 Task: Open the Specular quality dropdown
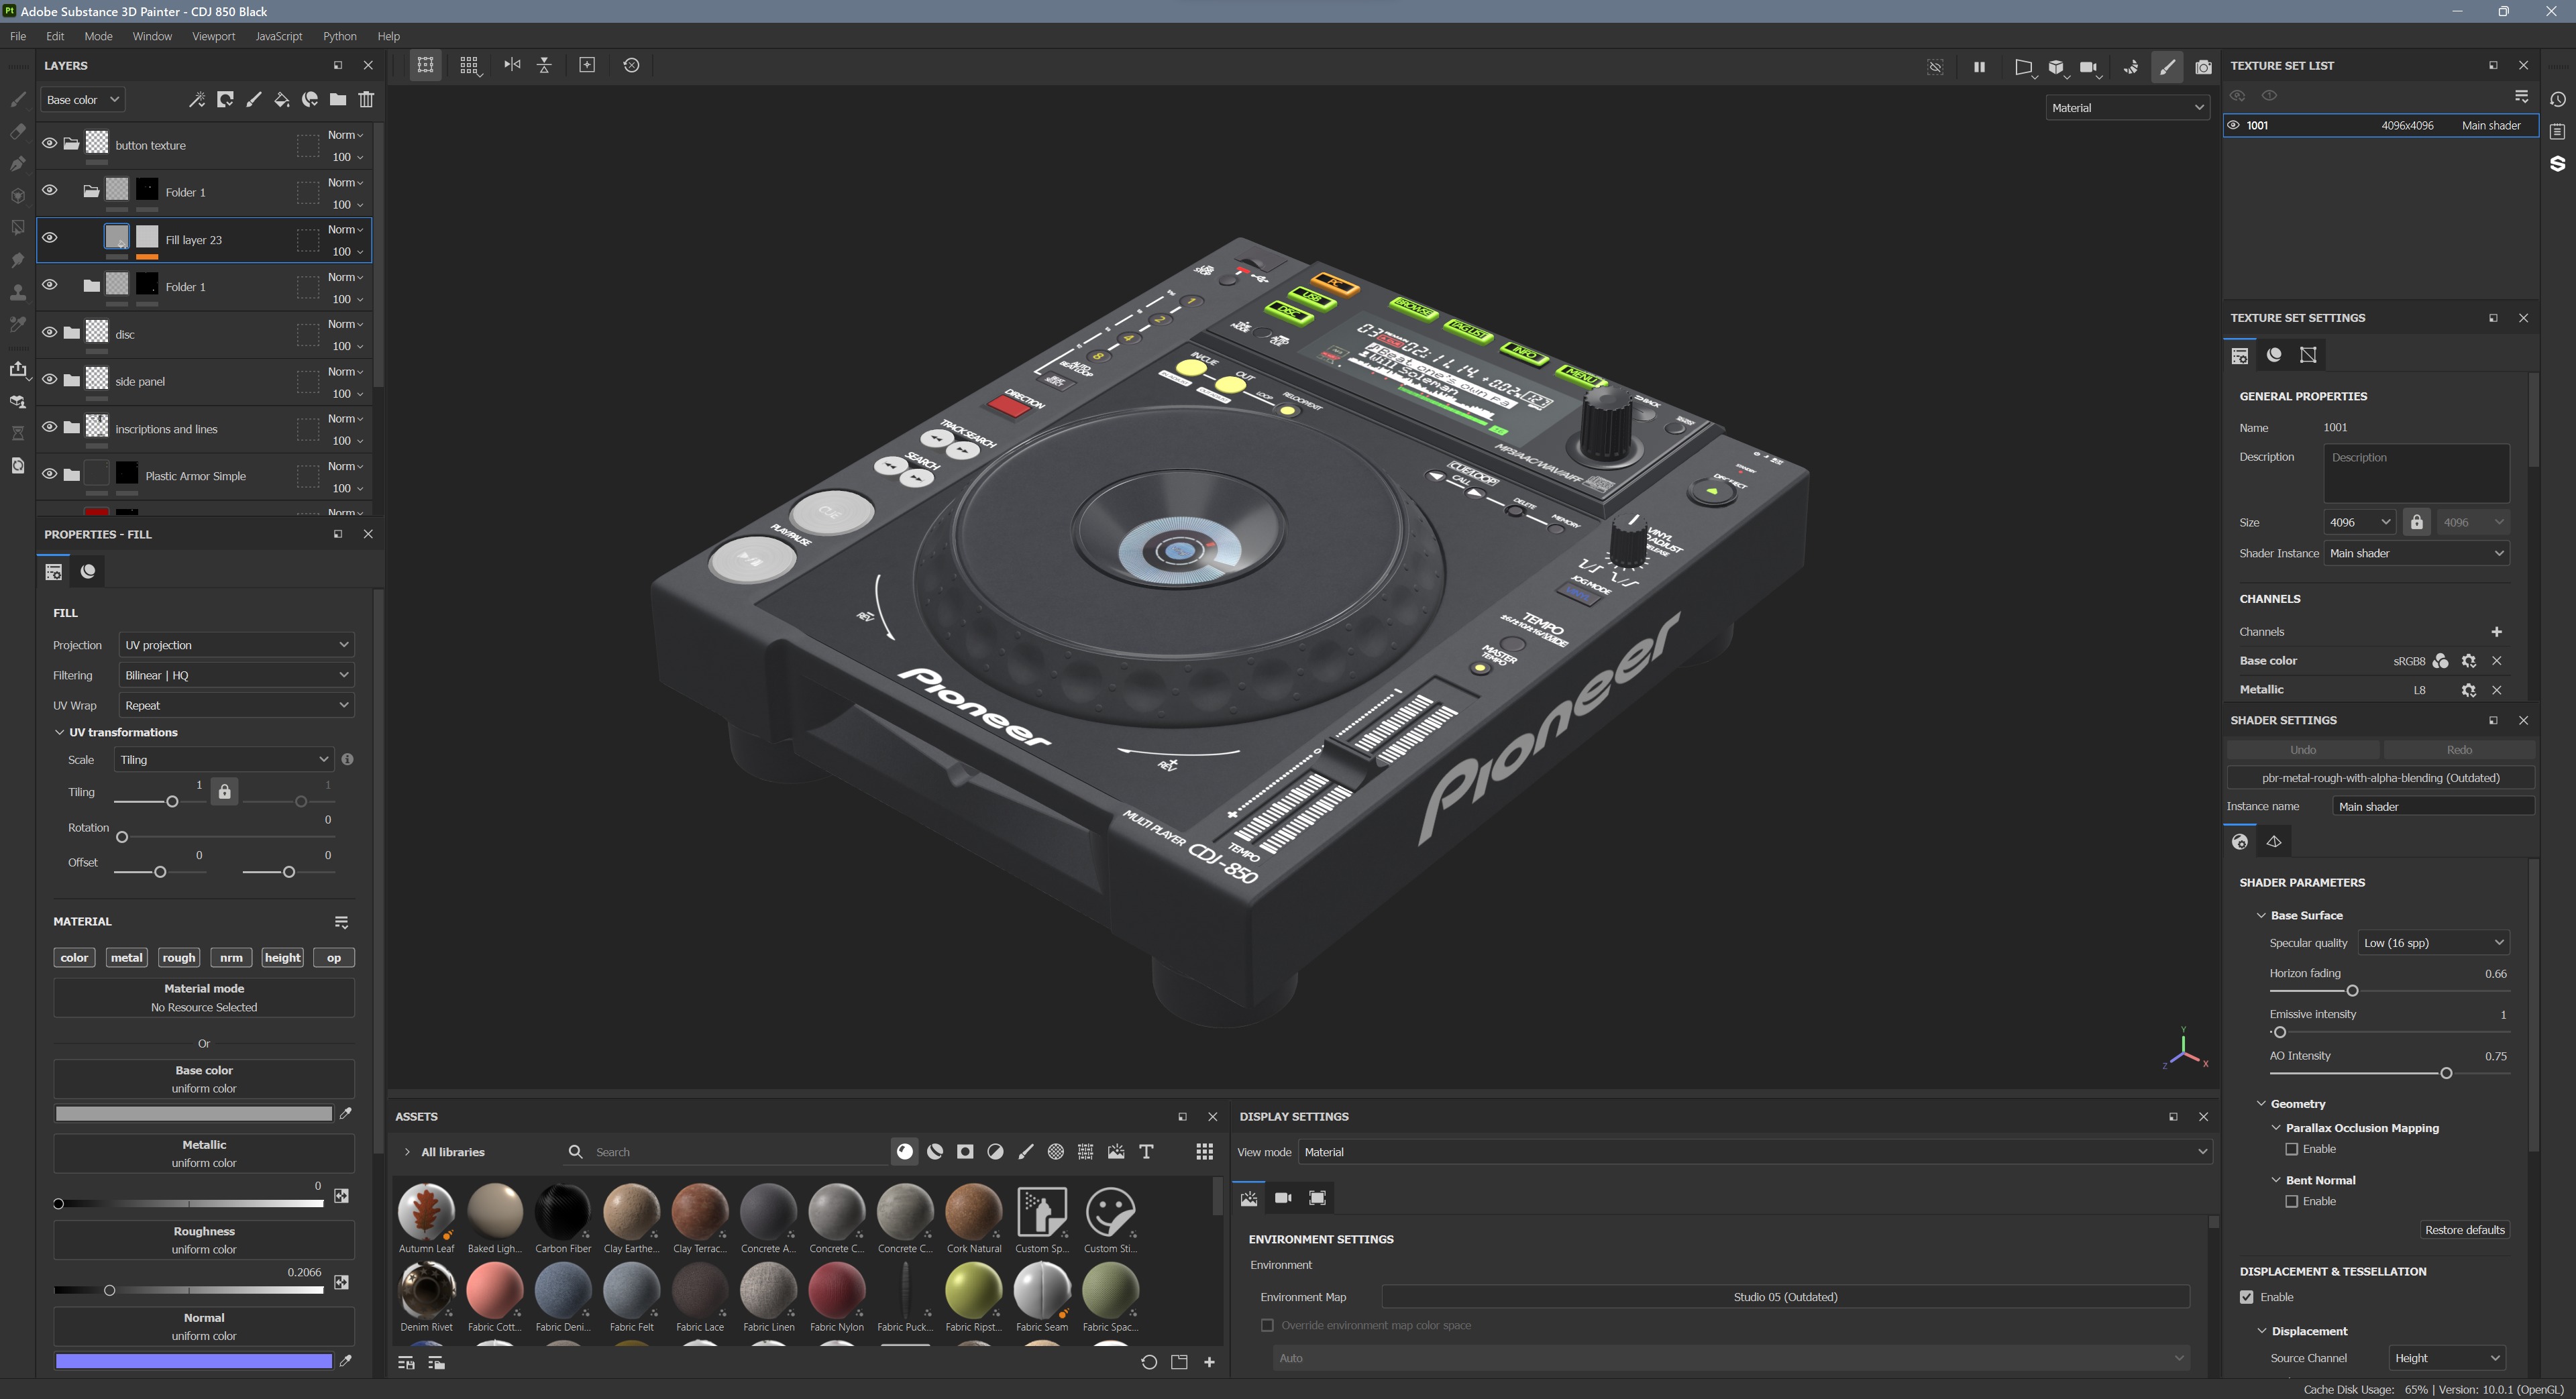click(x=2433, y=943)
